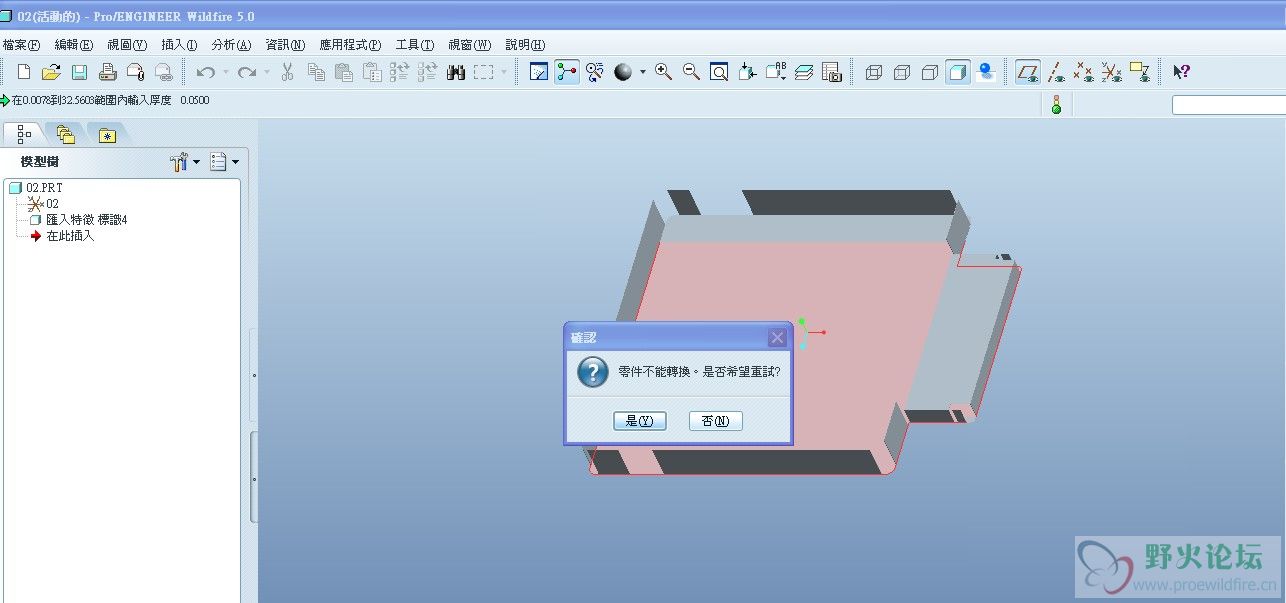
Task: Toggle coordinate systems display
Action: tap(1111, 72)
